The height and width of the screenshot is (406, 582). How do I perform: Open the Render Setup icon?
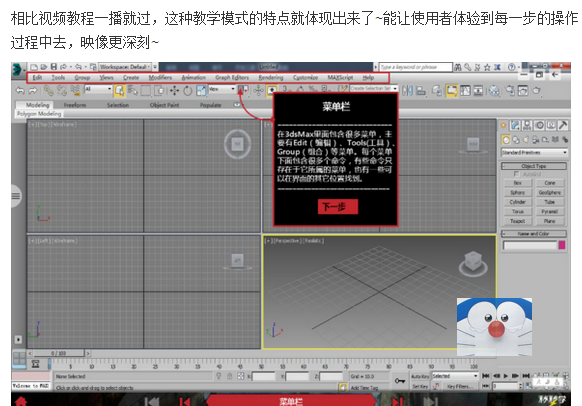(x=510, y=90)
